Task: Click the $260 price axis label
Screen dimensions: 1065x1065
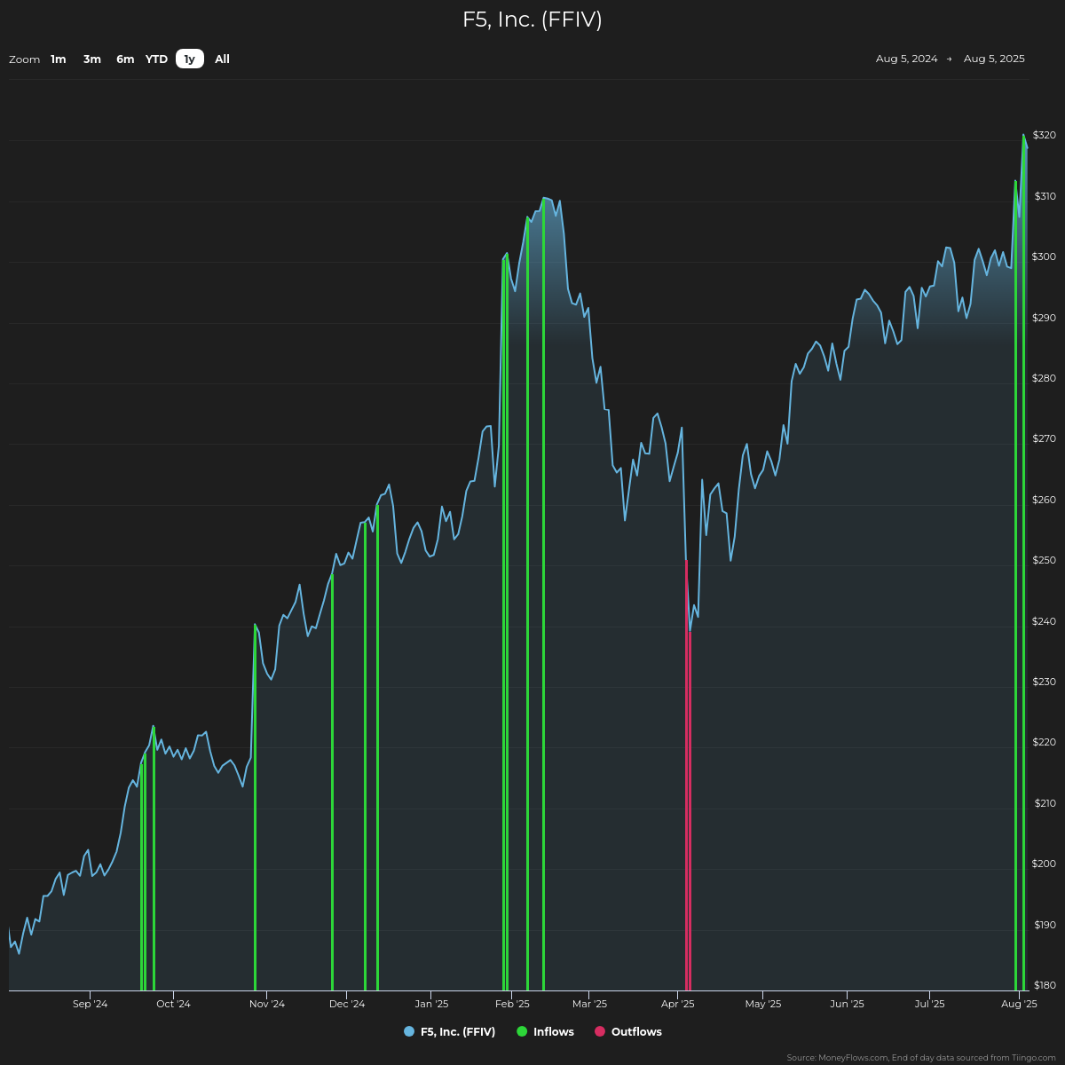Action: [x=1045, y=500]
